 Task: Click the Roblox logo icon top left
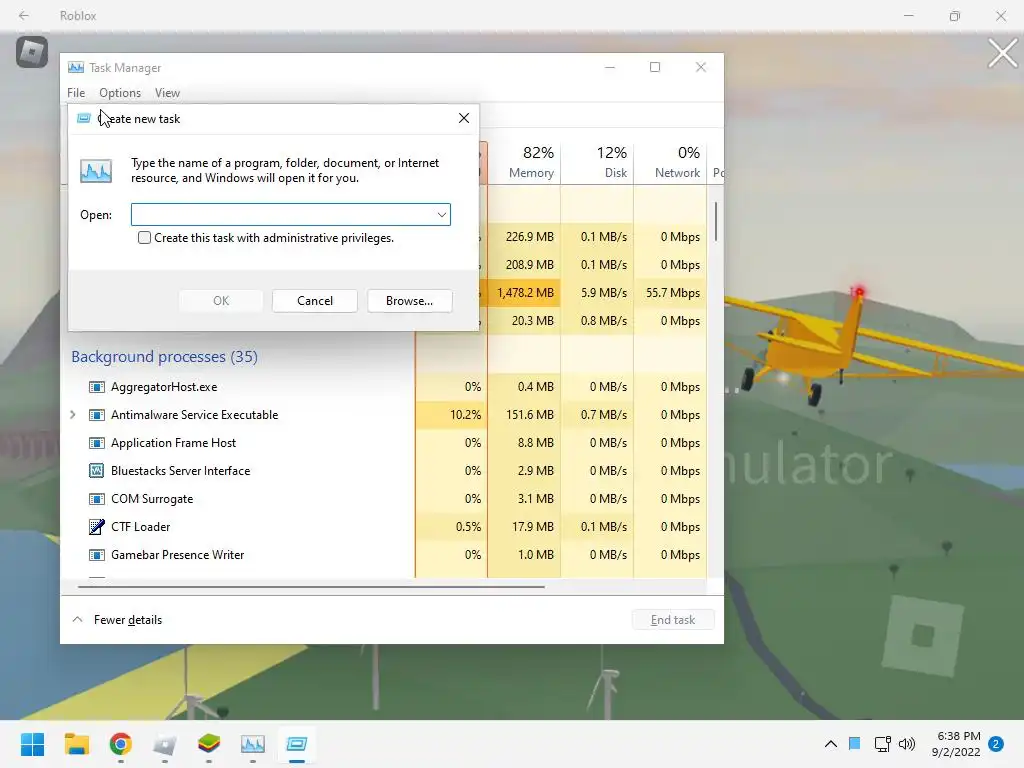(32, 52)
